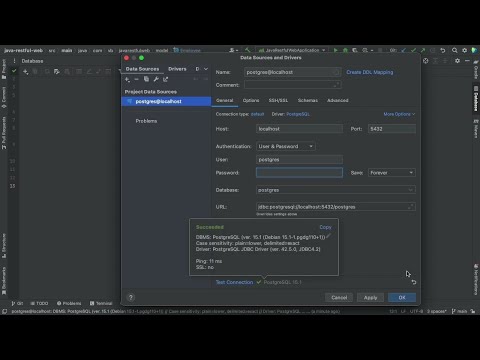Click Git push green arrow icon
The image size is (480, 360).
pyautogui.click(x=423, y=50)
